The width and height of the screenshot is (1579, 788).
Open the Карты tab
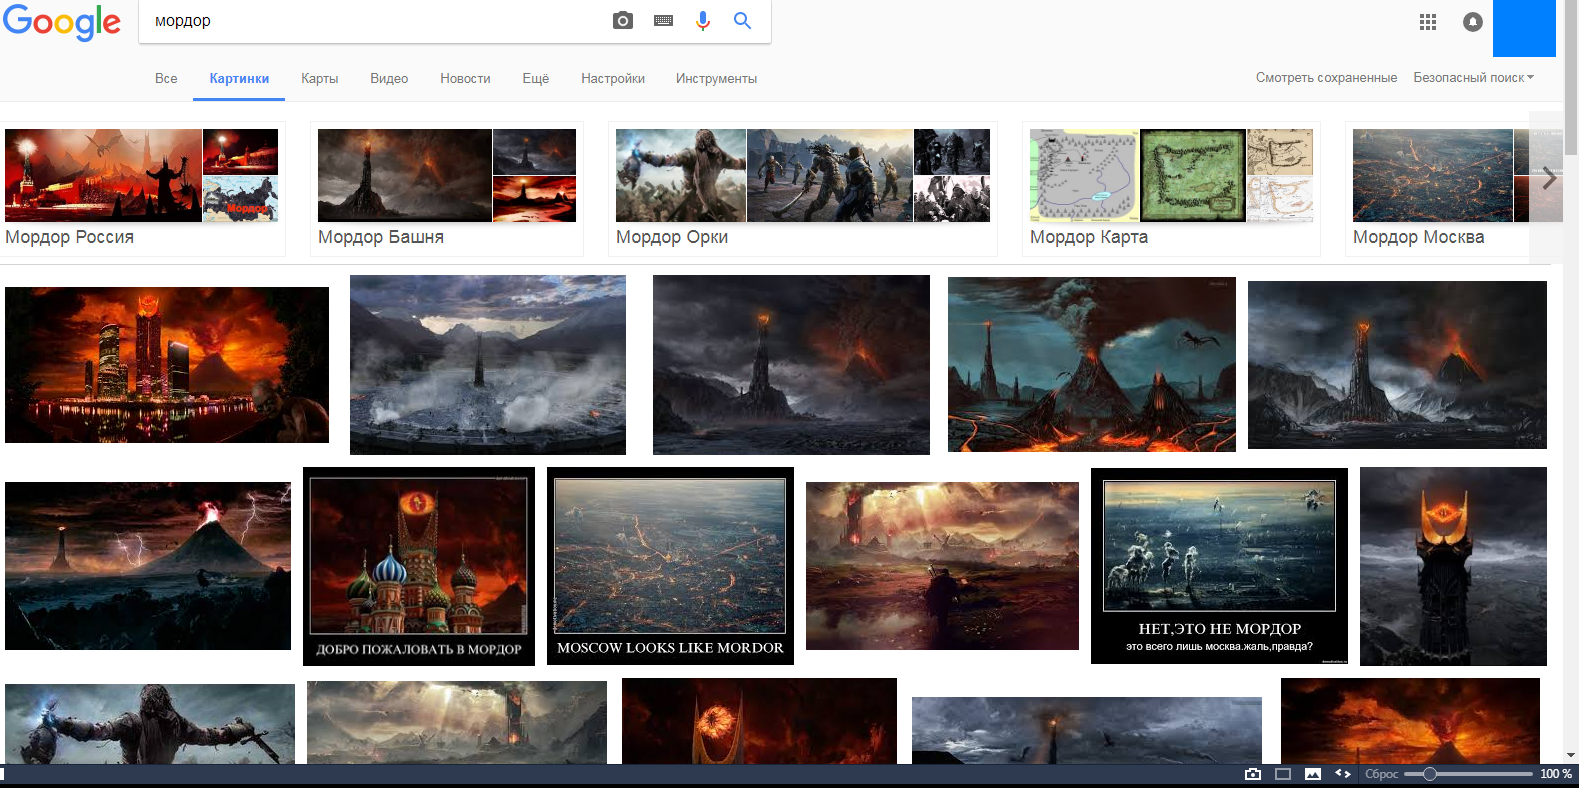[x=320, y=78]
